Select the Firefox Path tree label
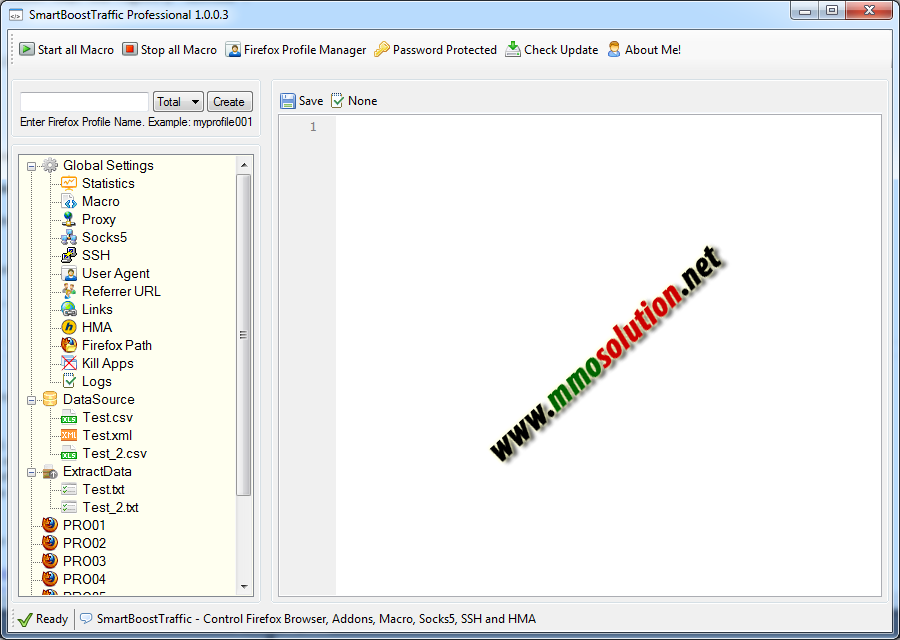900x640 pixels. pos(117,346)
